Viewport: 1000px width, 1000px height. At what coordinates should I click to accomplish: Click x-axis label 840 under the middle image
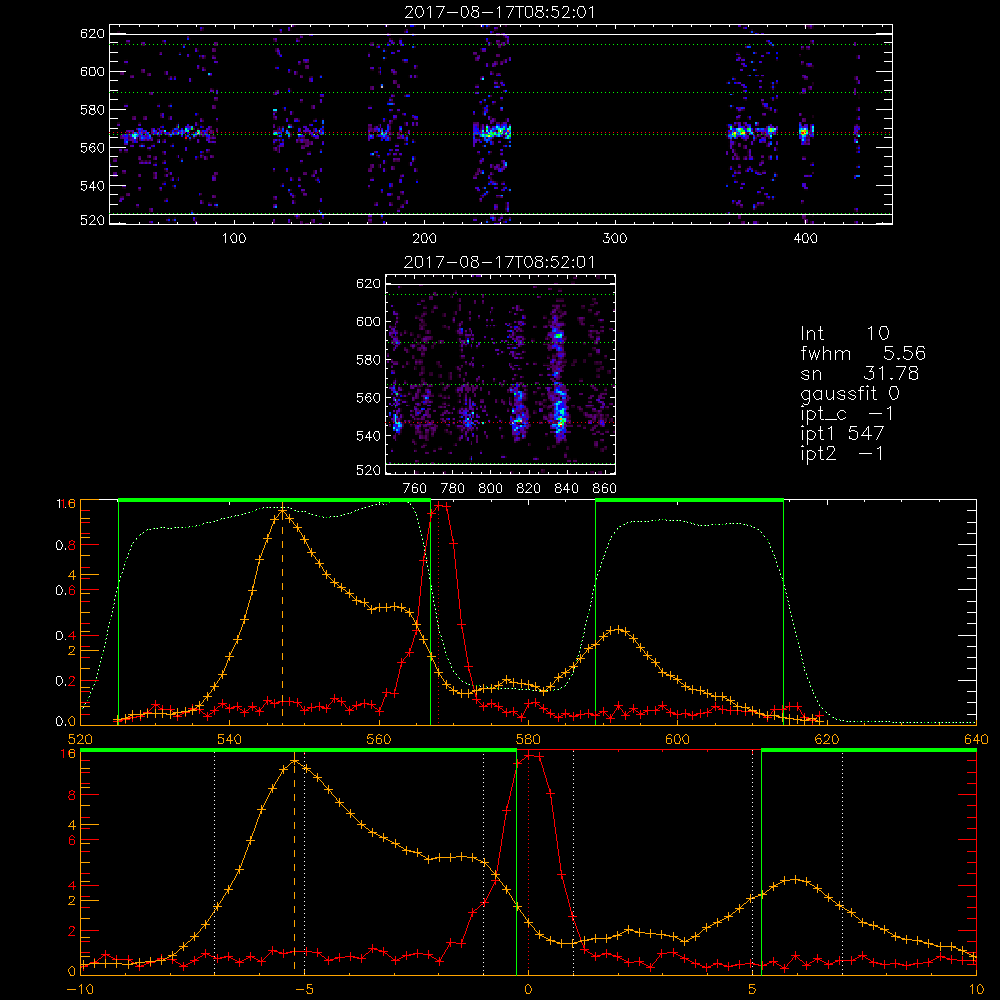coord(566,489)
